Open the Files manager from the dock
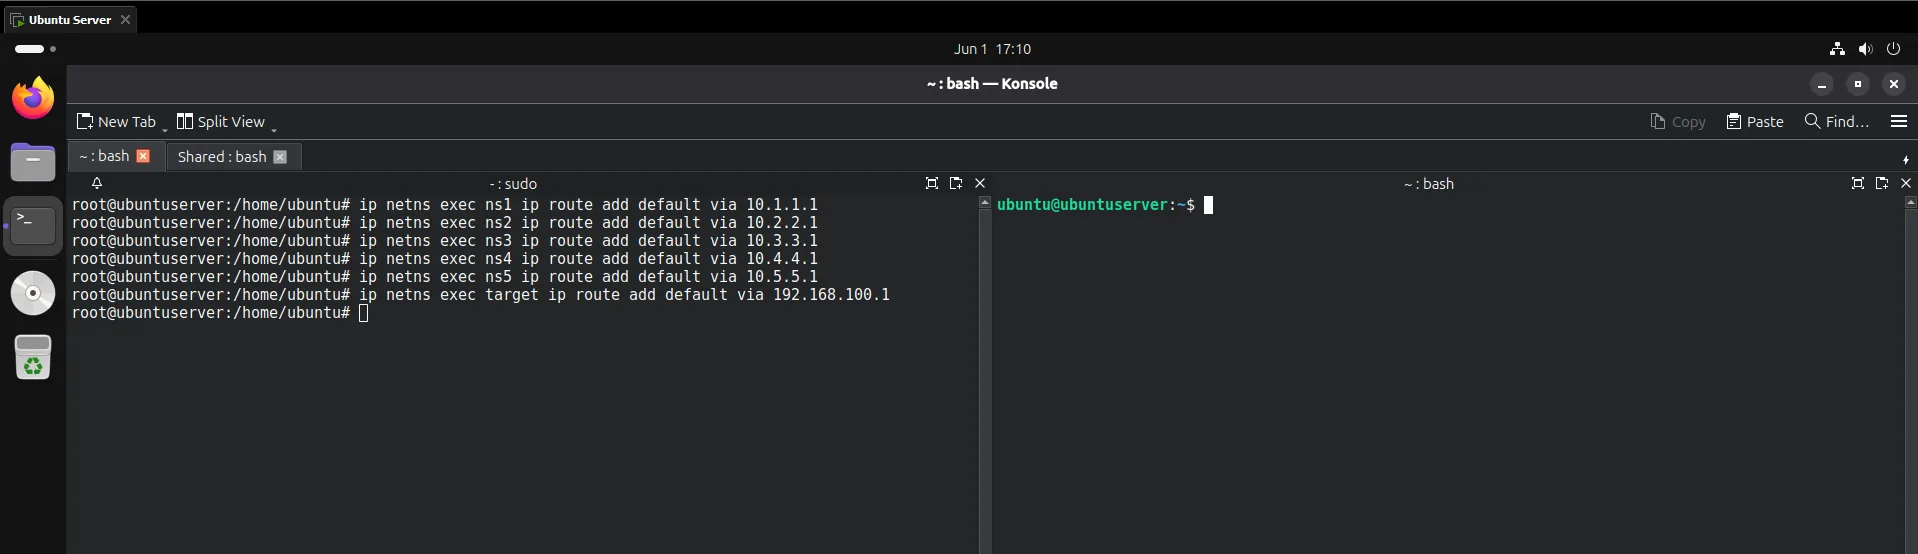 click(33, 162)
